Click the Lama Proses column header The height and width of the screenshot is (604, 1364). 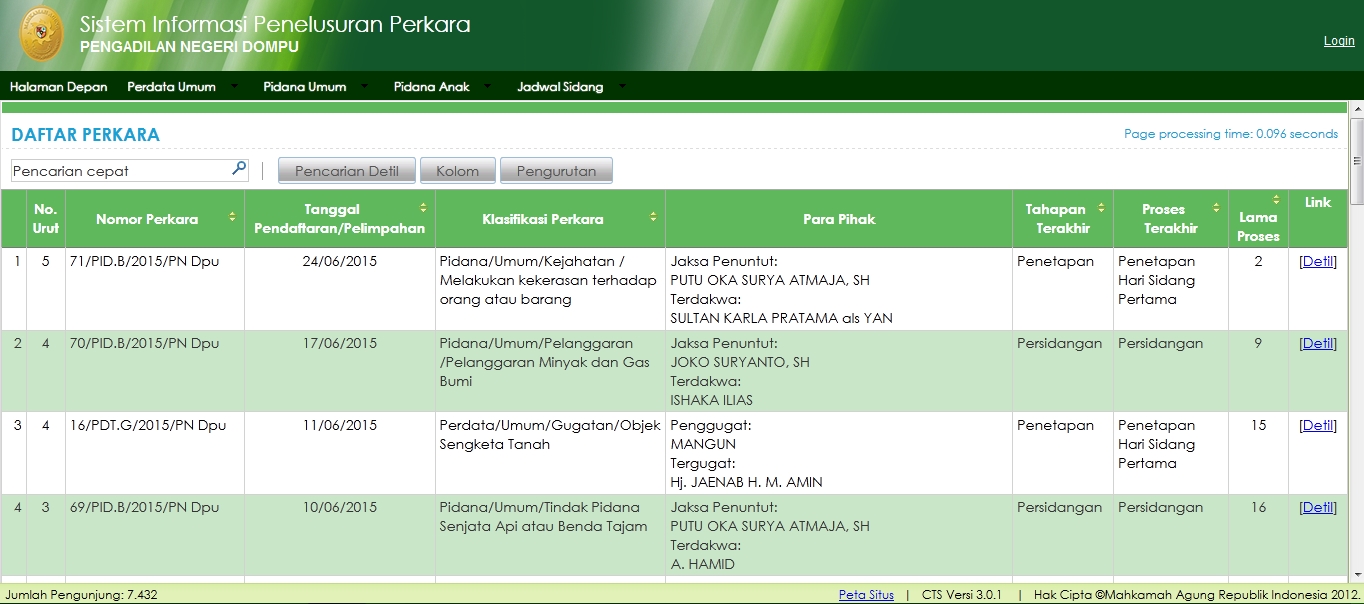[1258, 219]
